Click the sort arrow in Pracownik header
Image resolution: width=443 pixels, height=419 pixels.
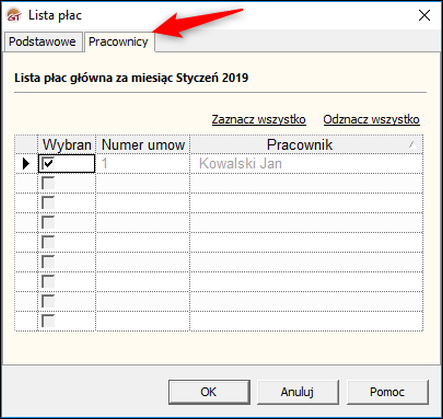point(412,144)
